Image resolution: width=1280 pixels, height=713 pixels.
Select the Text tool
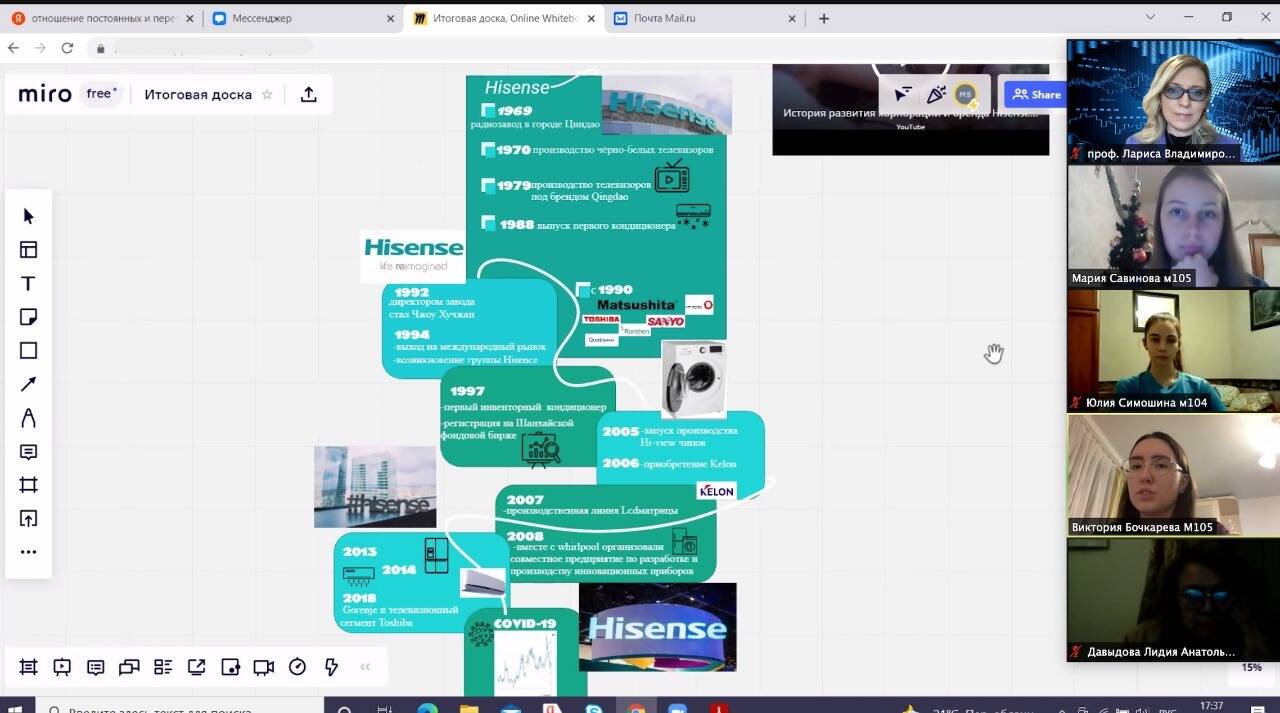pyautogui.click(x=28, y=283)
